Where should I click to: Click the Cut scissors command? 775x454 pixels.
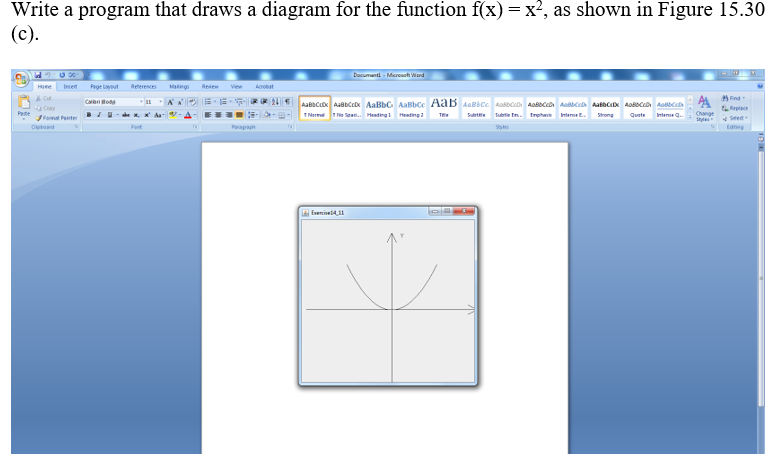point(43,98)
